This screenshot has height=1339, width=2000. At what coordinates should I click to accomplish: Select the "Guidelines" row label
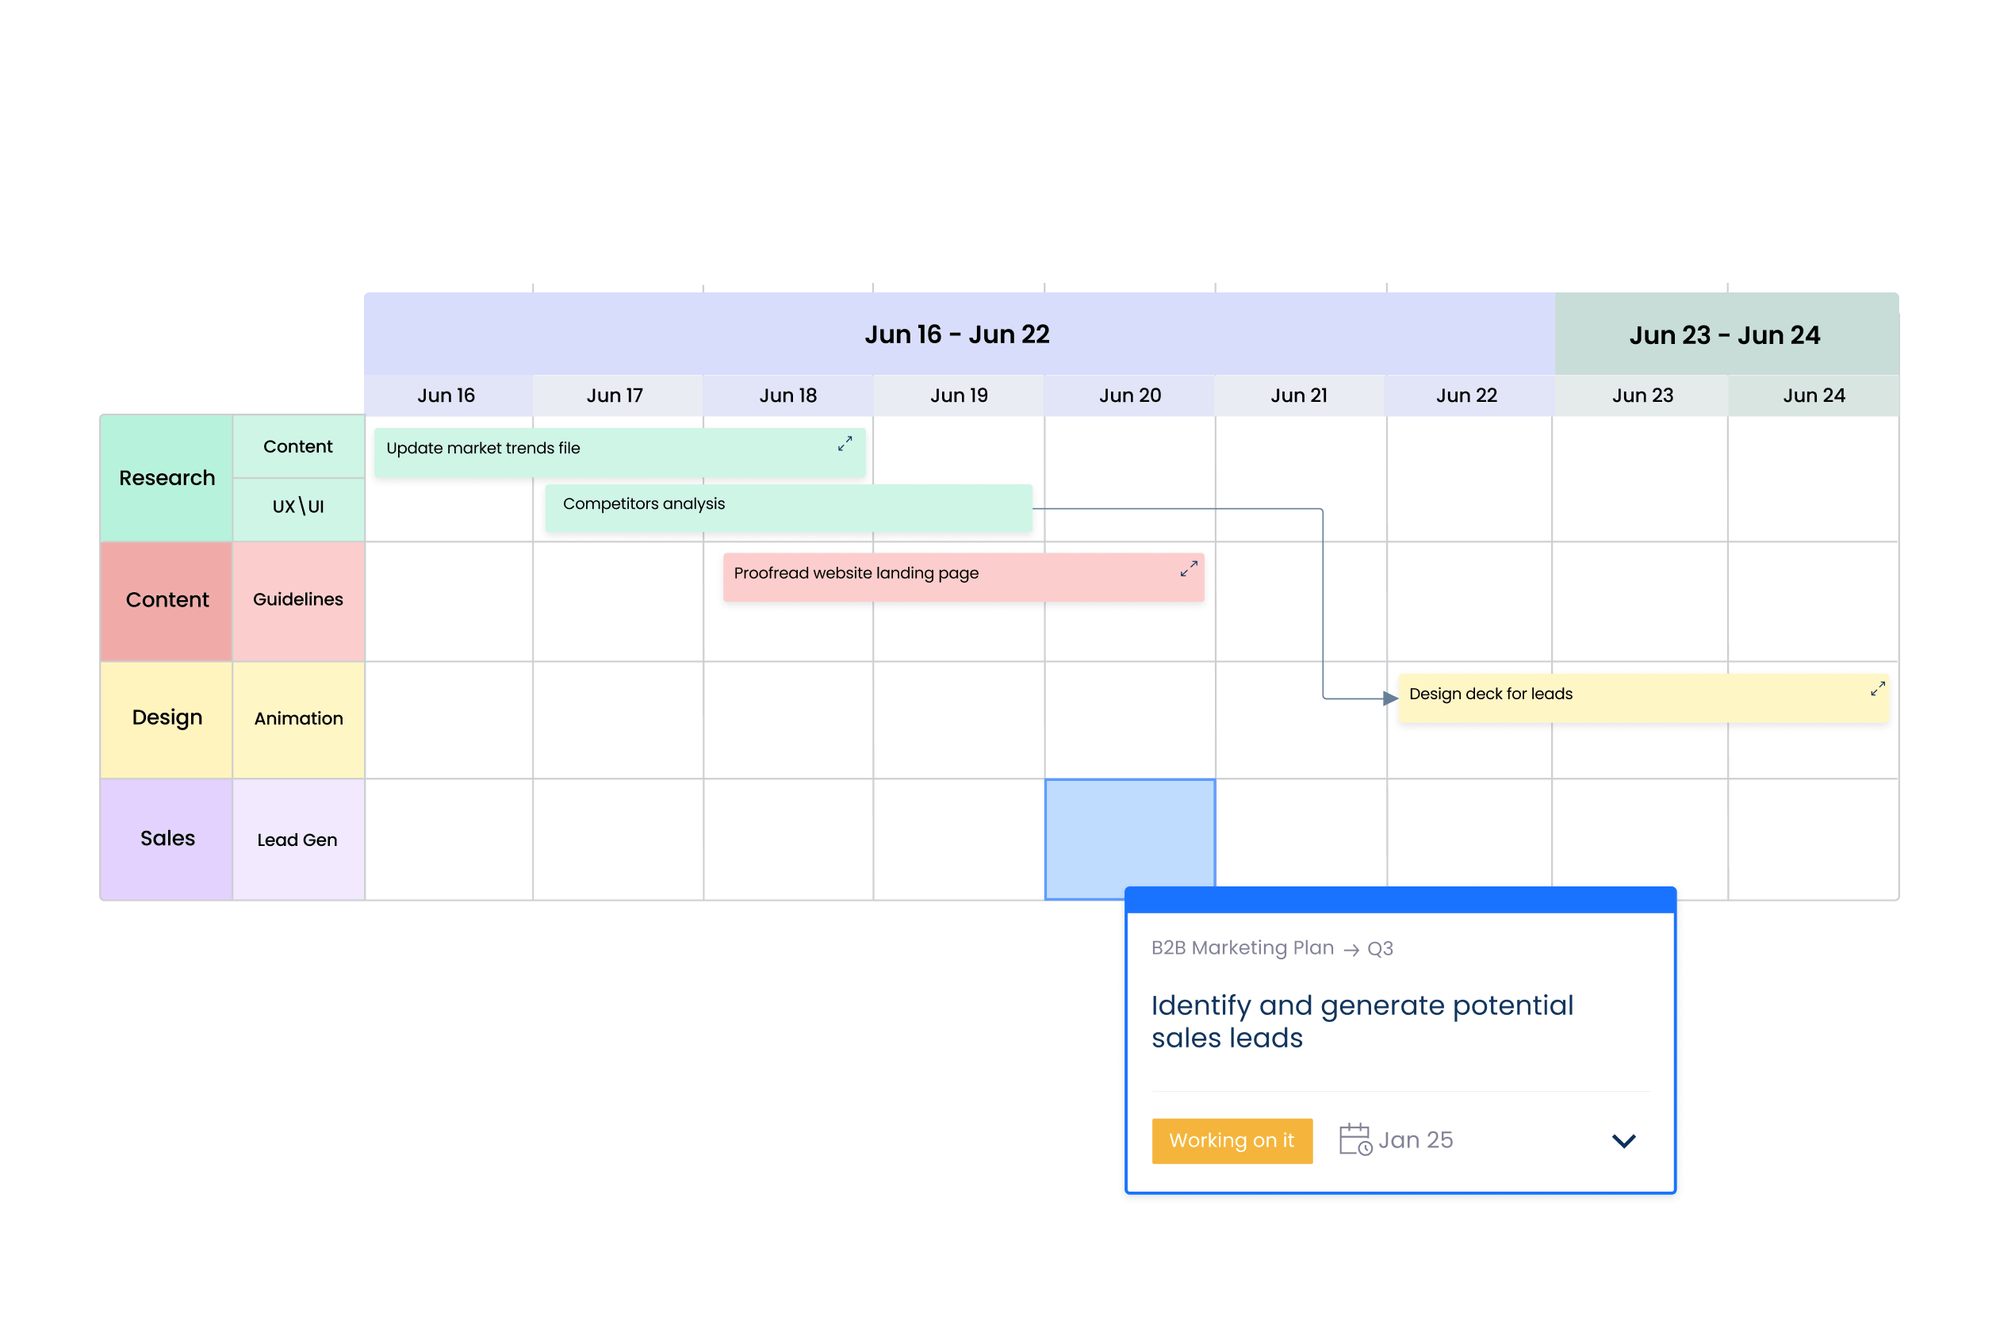(297, 599)
